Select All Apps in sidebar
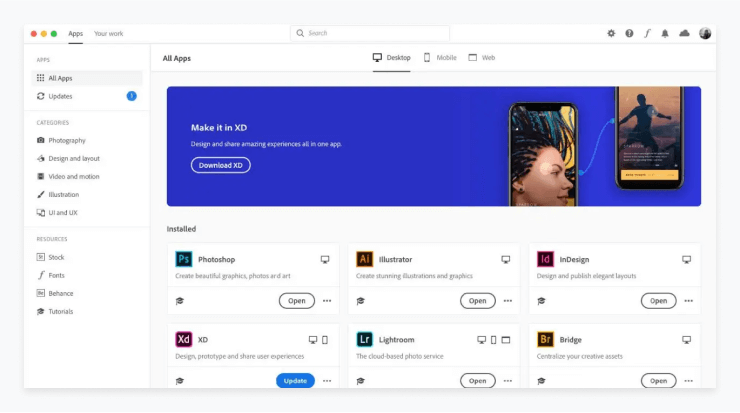 [x=87, y=78]
